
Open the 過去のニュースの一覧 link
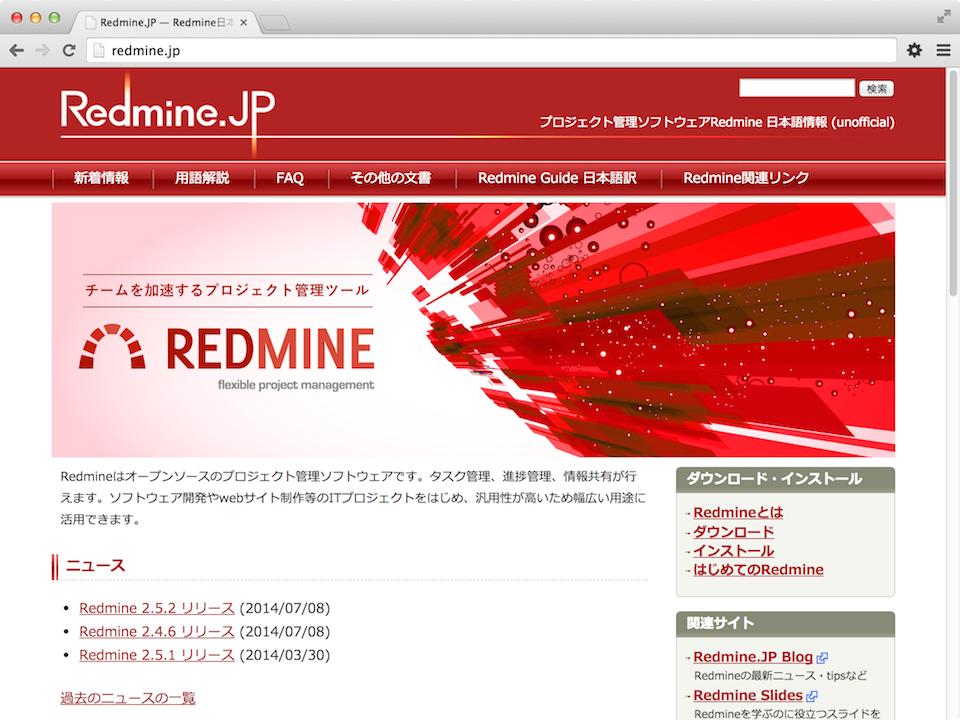pyautogui.click(x=128, y=698)
